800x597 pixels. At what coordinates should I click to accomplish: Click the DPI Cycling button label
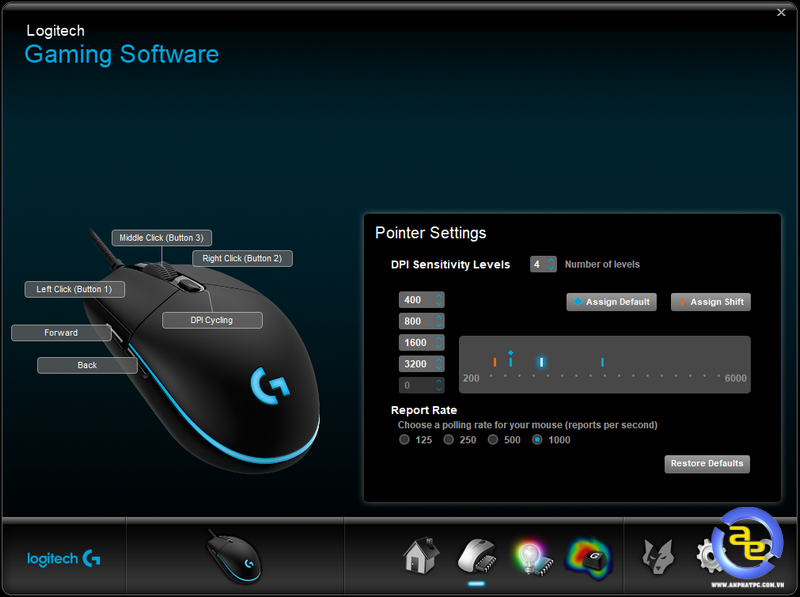211,320
